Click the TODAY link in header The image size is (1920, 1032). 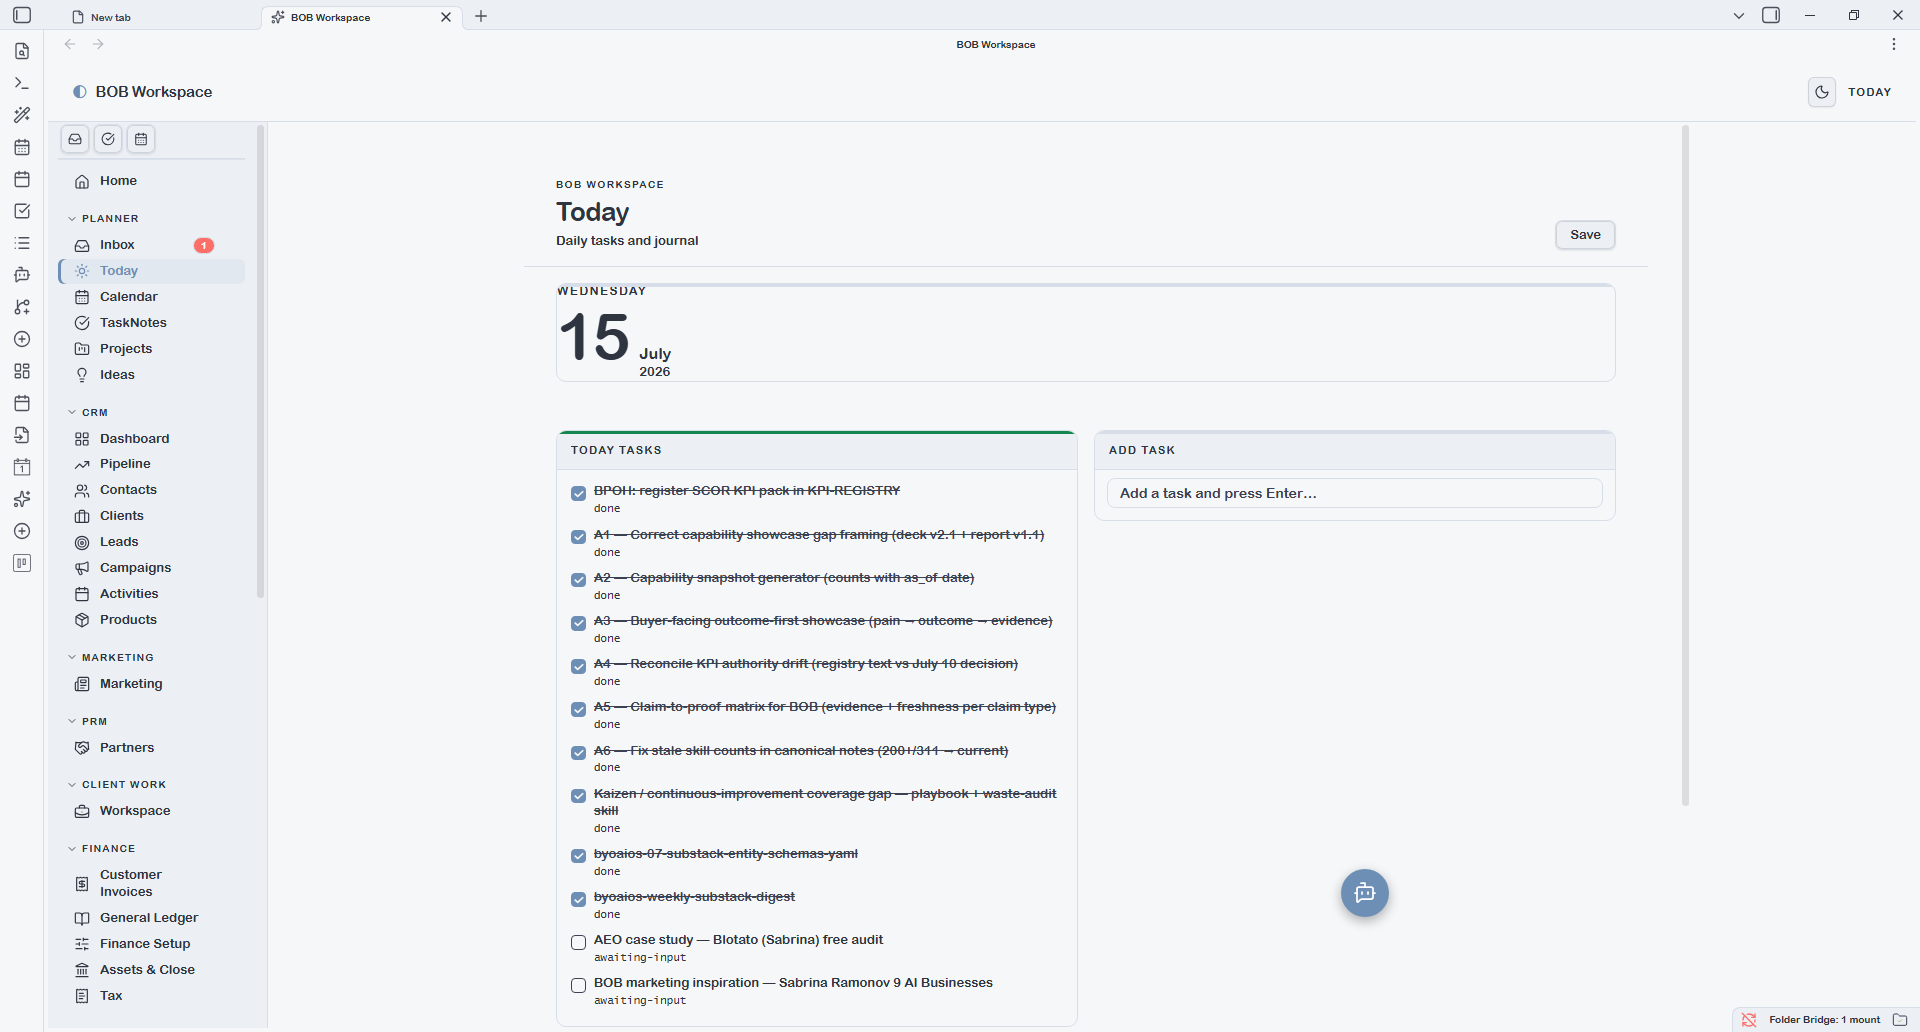(x=1869, y=92)
